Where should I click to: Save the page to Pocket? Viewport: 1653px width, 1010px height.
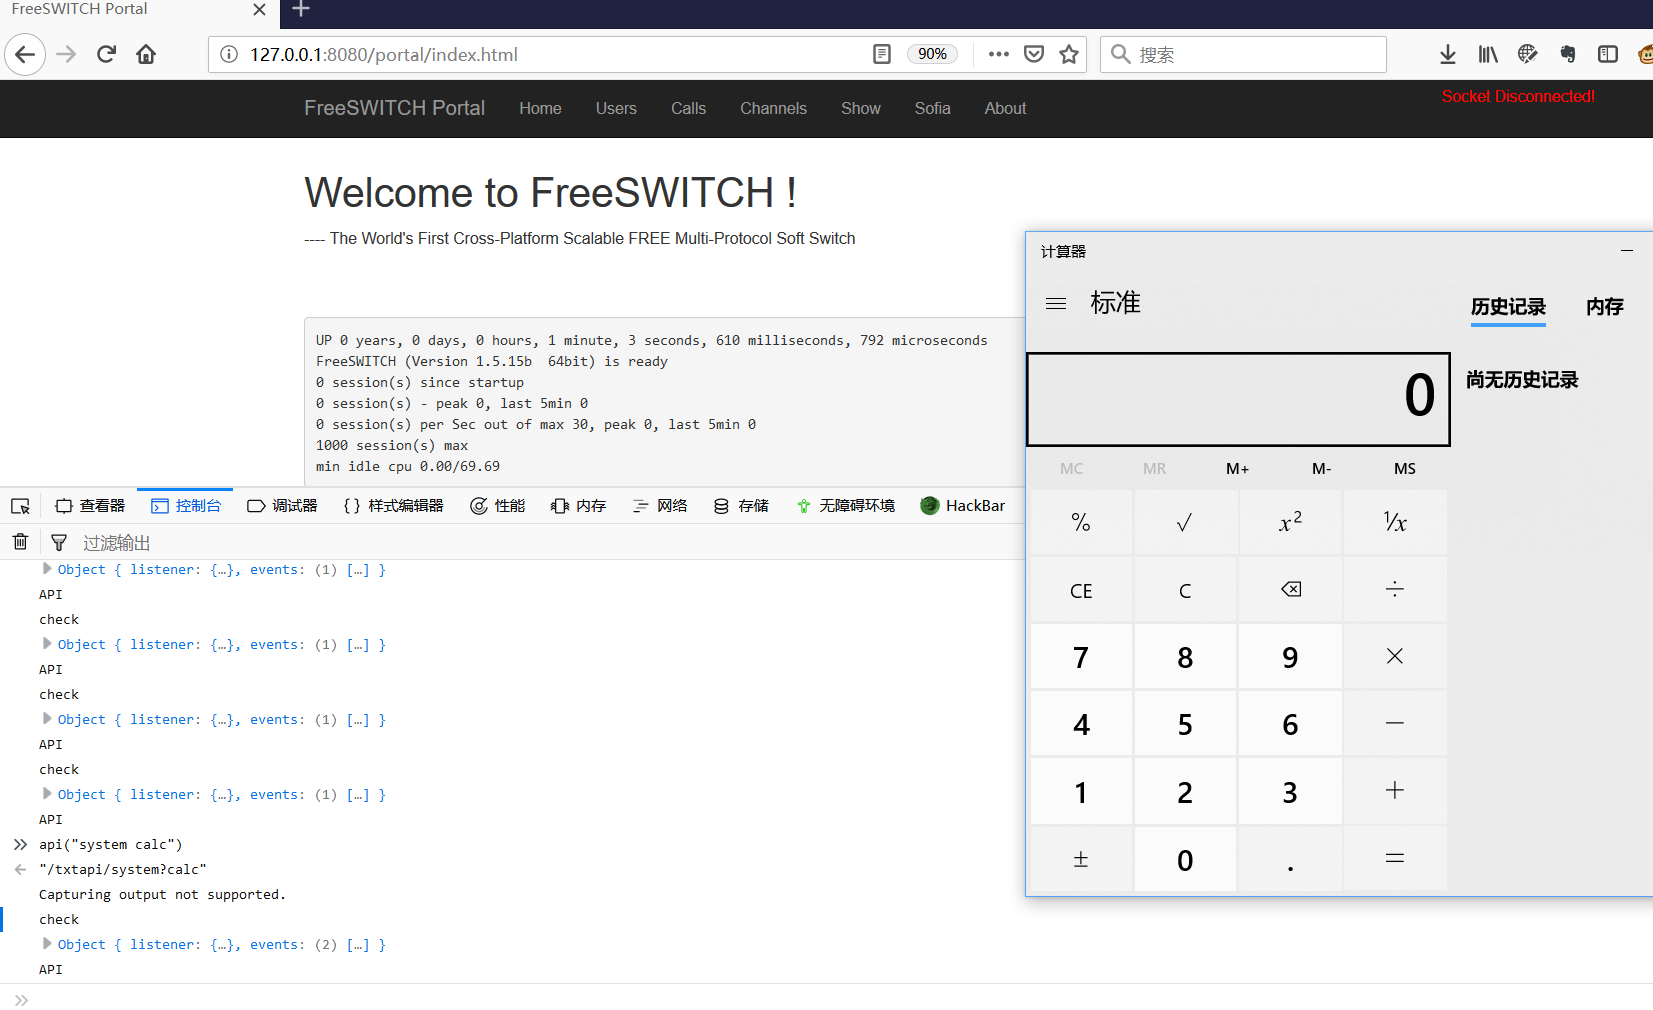coord(1034,54)
